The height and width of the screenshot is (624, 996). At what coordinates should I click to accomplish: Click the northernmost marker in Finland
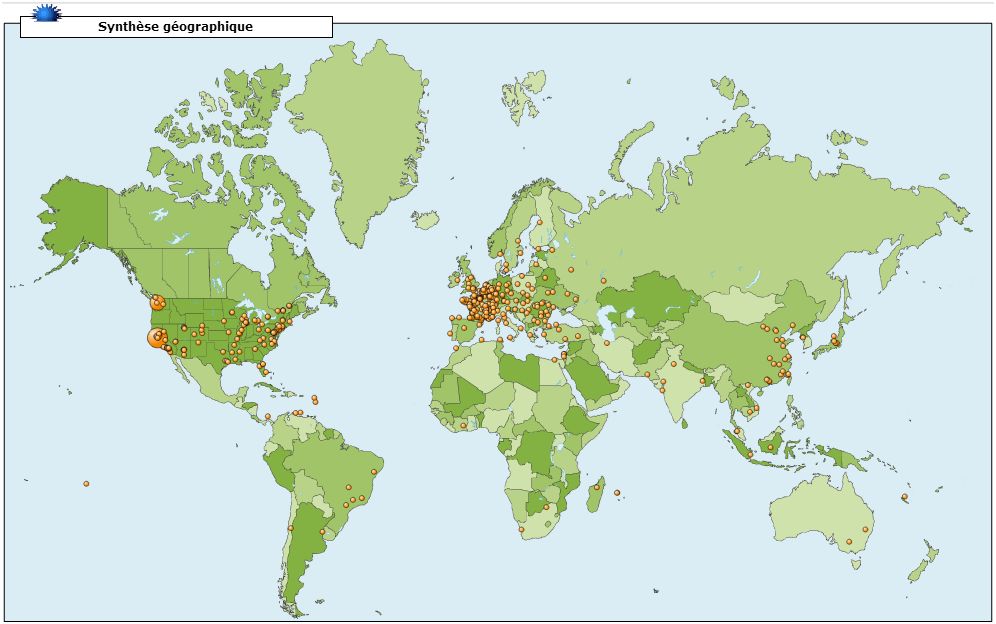pyautogui.click(x=539, y=222)
